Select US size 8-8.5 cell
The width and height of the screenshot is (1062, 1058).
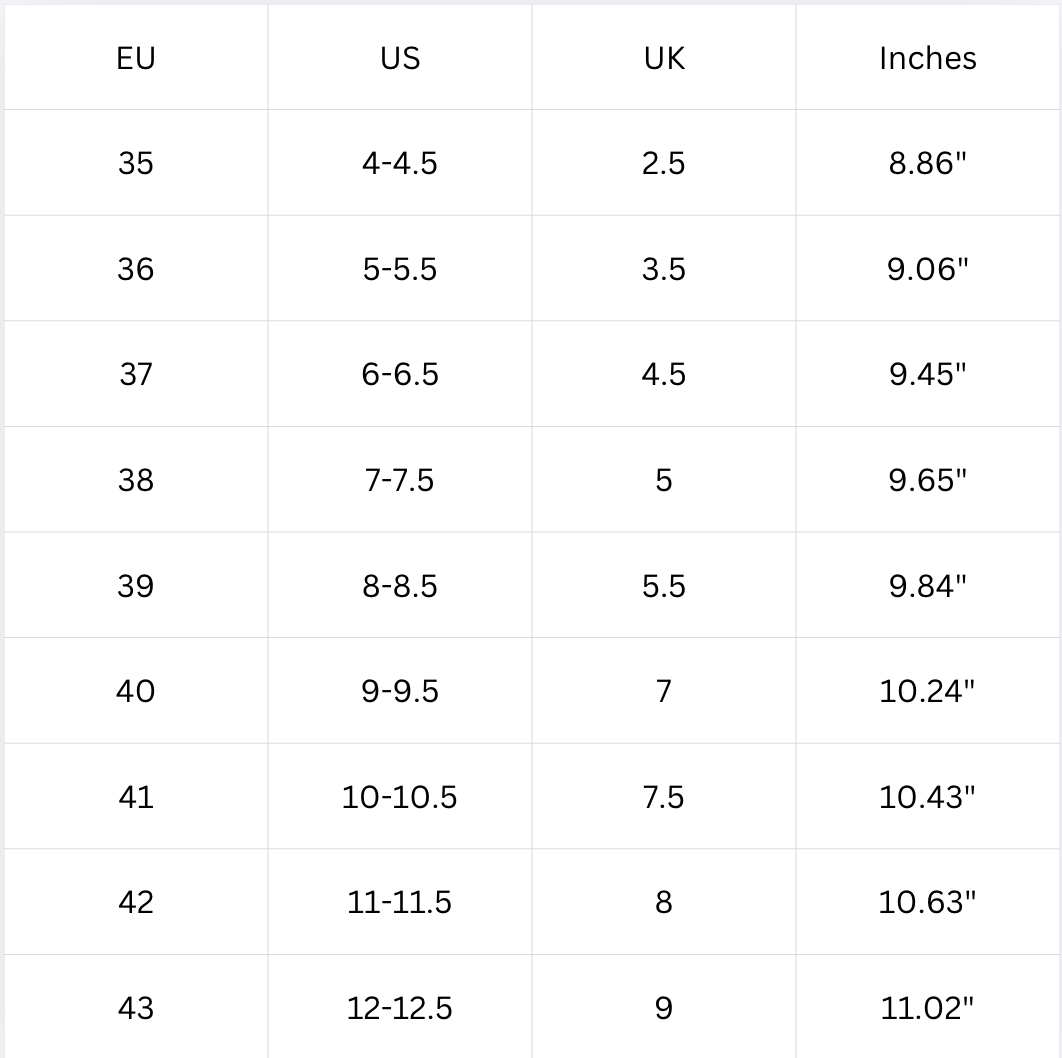pyautogui.click(x=400, y=585)
